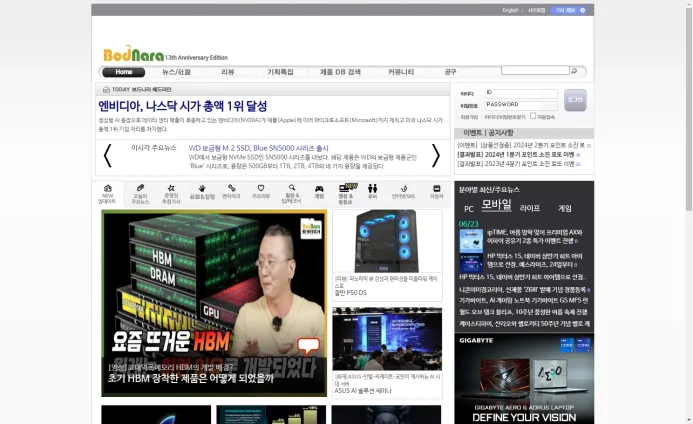Screen dimensions: 693x424
Task: Show next news with right arrow
Action: point(436,156)
